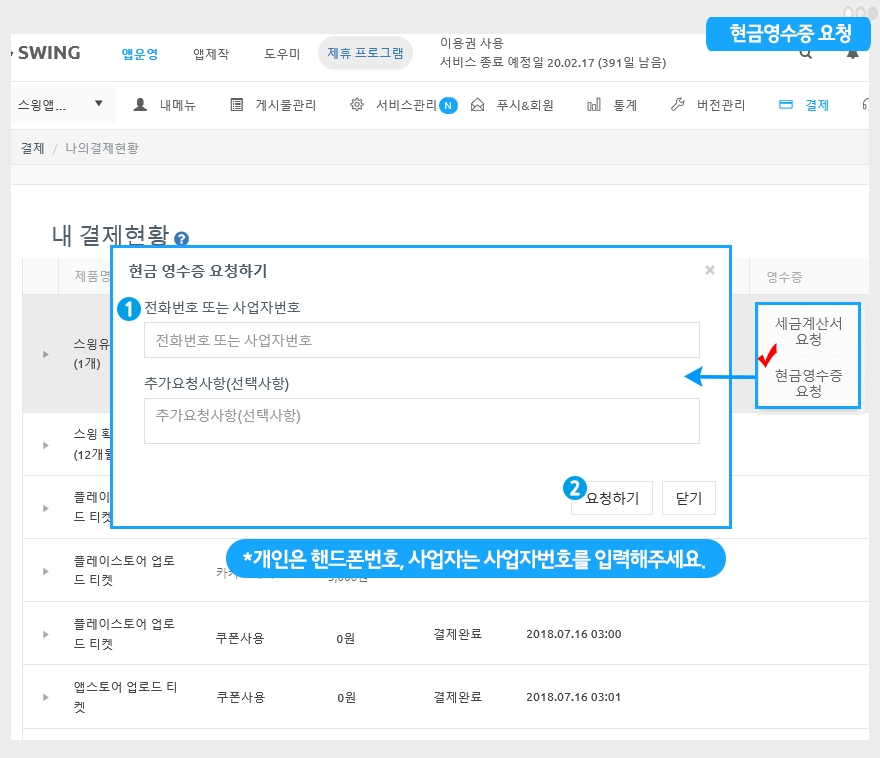The height and width of the screenshot is (758, 880).
Task: Close the 현금 영수증 요청하기 dialog with ×
Action: pos(709,270)
